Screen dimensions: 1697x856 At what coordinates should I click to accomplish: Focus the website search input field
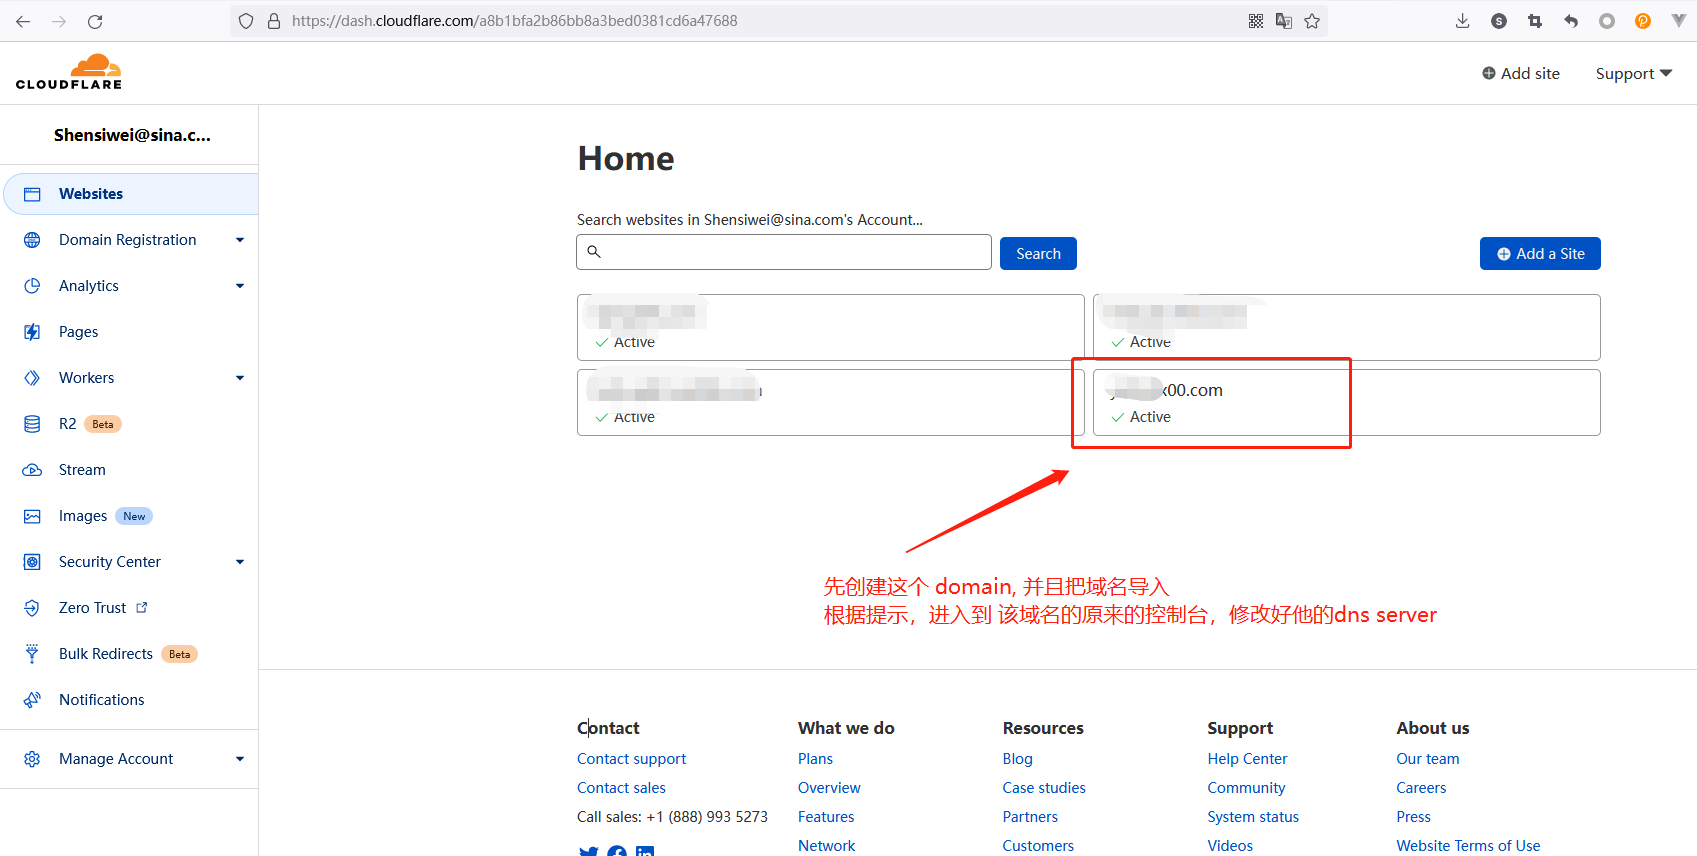(790, 252)
